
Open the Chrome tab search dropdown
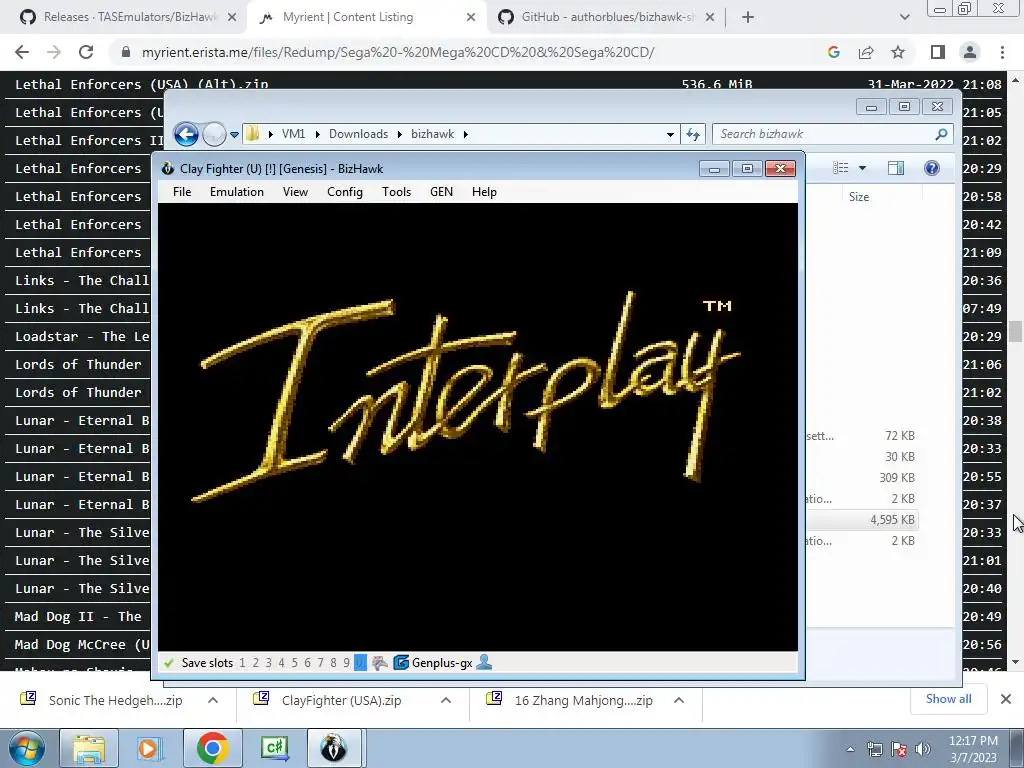(904, 17)
